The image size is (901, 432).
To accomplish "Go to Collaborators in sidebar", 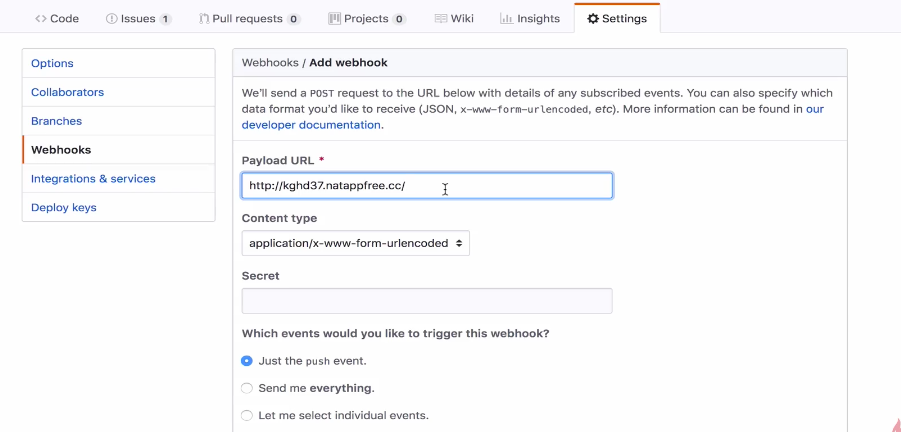I will 67,92.
